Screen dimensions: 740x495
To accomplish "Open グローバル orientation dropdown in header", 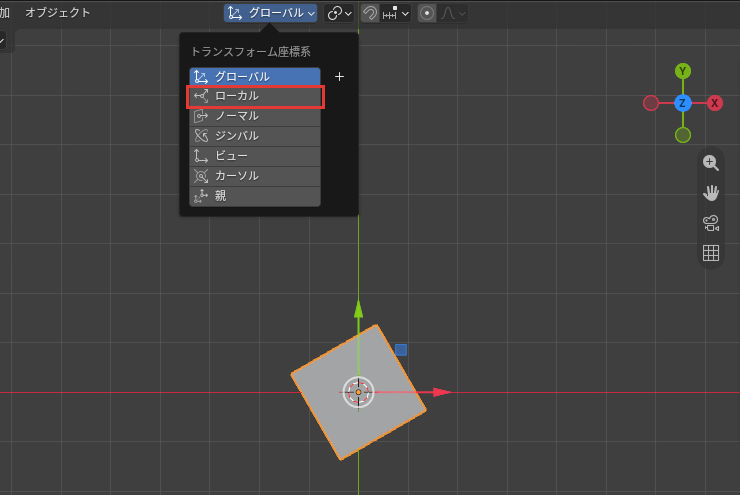I will (x=270, y=13).
